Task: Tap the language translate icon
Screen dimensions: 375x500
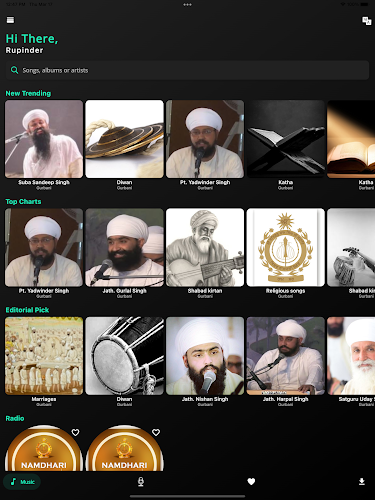Action: 367,21
